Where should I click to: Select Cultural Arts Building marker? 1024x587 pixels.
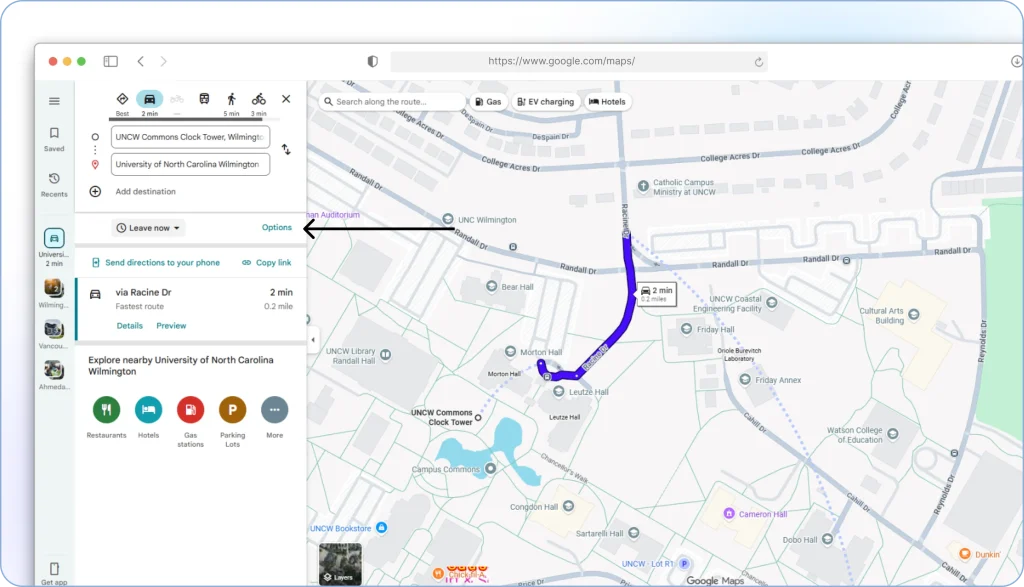tap(914, 315)
